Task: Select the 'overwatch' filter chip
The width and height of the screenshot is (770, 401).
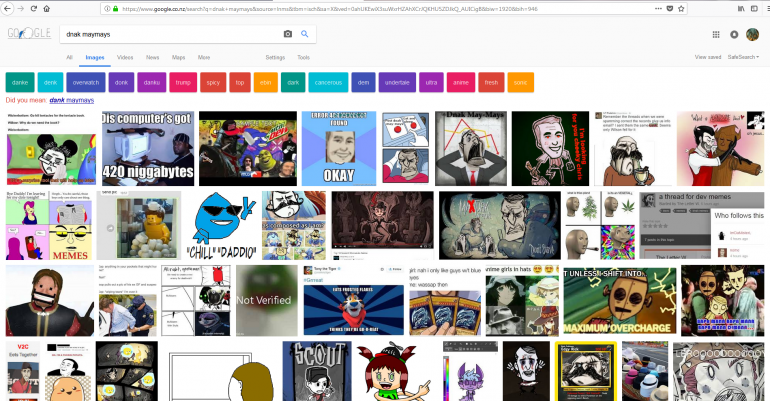Action: (86, 82)
